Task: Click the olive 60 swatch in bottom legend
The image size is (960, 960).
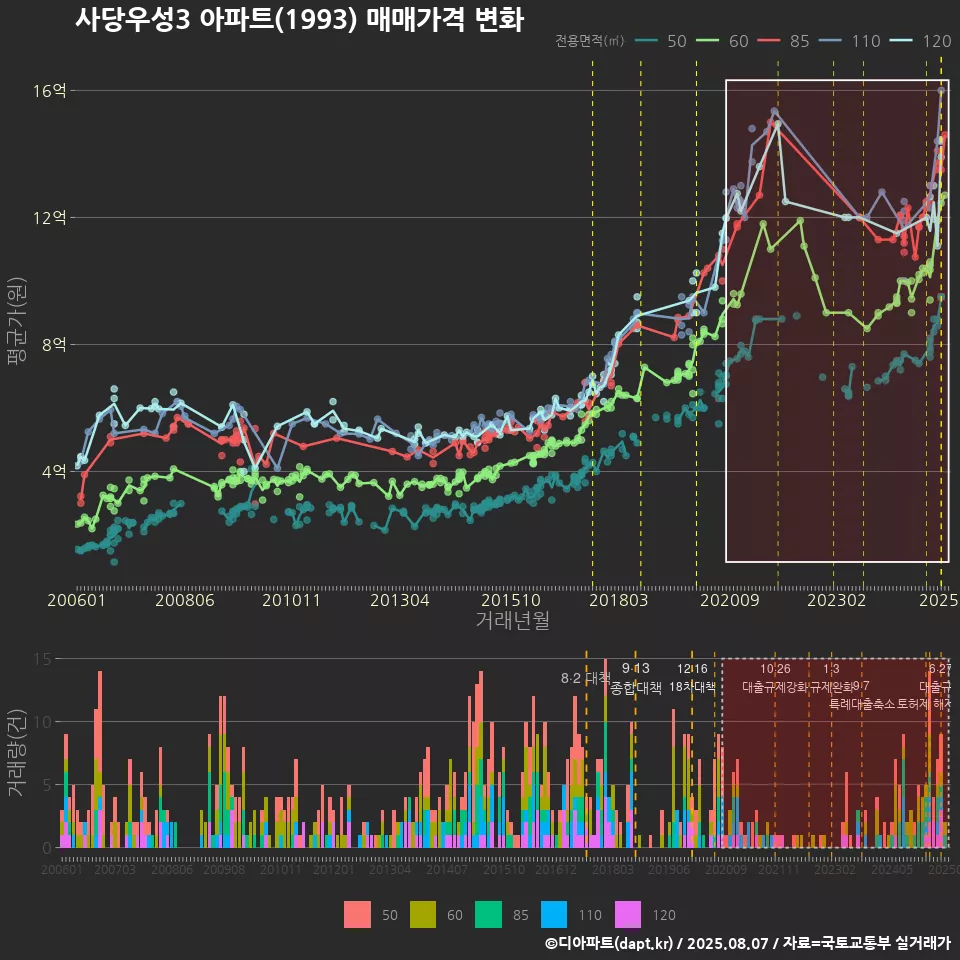Action: pyautogui.click(x=422, y=915)
